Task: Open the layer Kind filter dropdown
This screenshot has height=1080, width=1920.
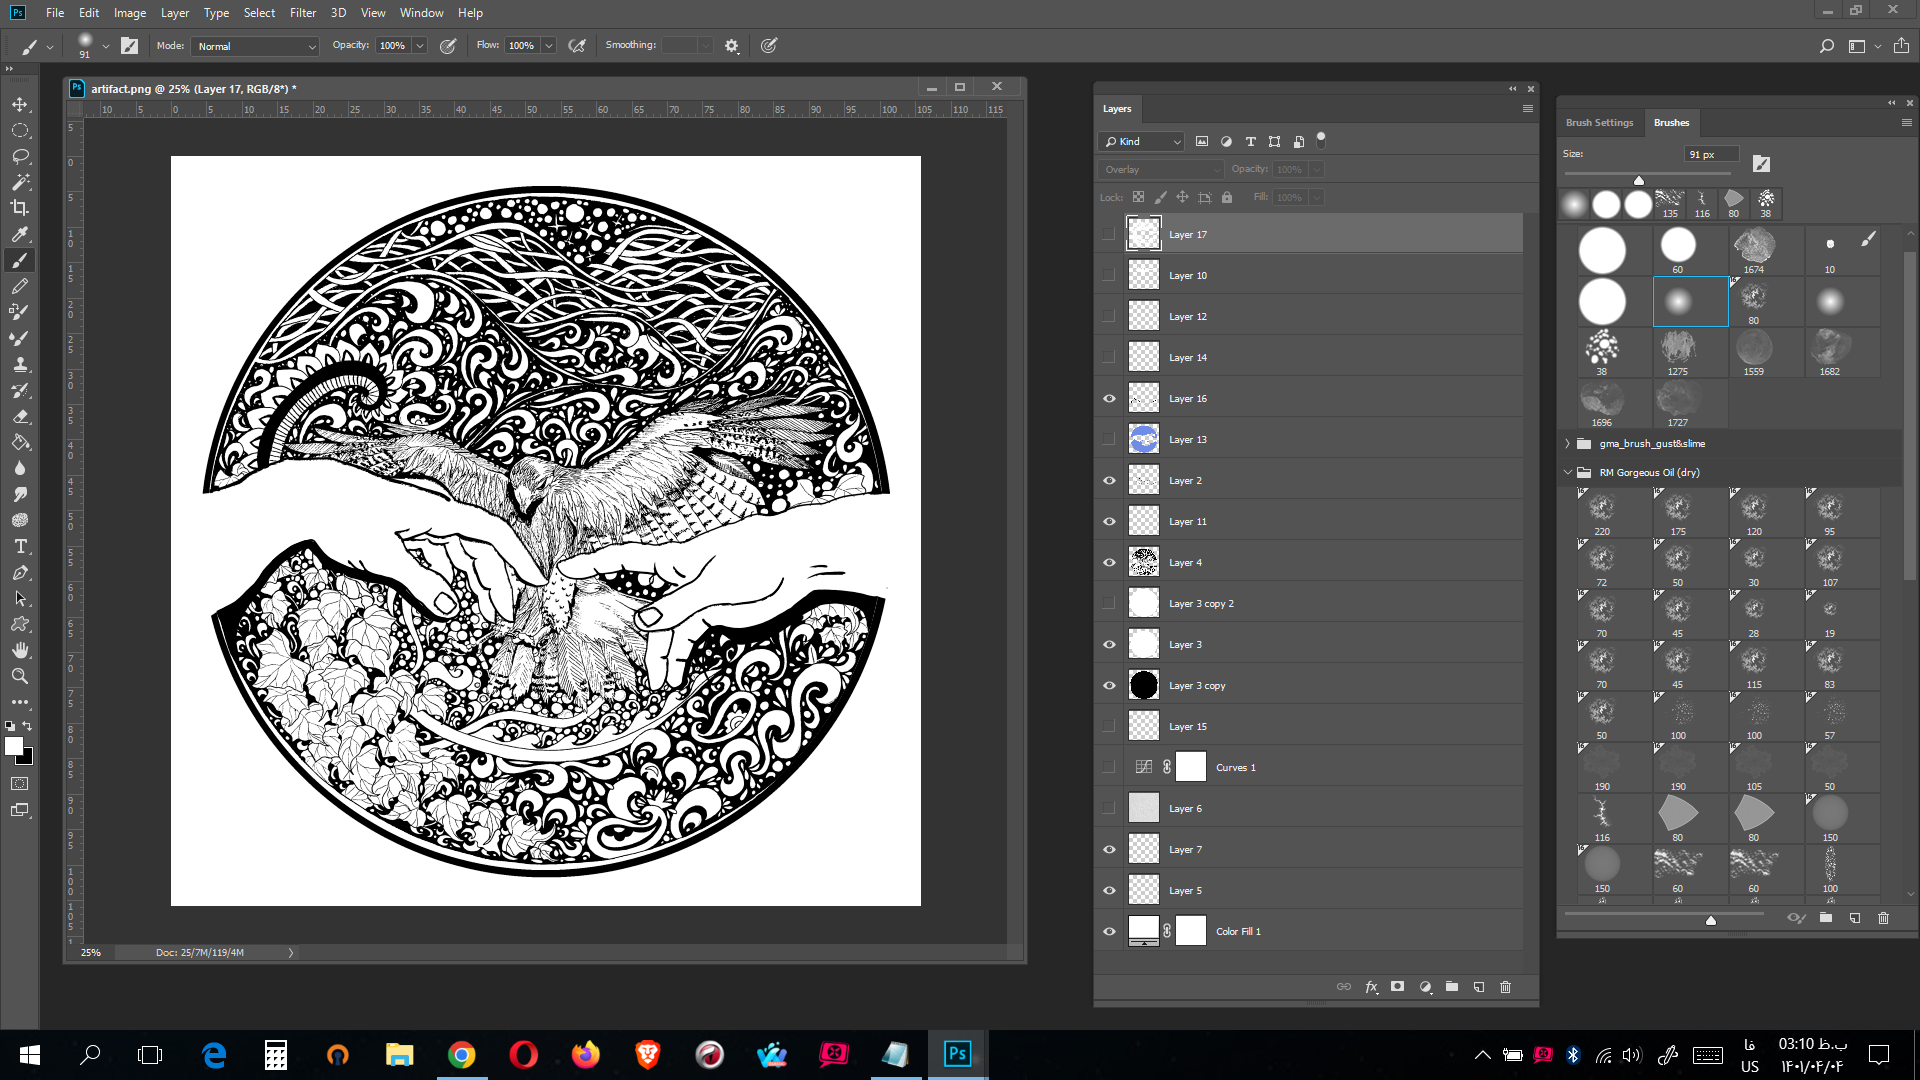Action: point(1143,142)
